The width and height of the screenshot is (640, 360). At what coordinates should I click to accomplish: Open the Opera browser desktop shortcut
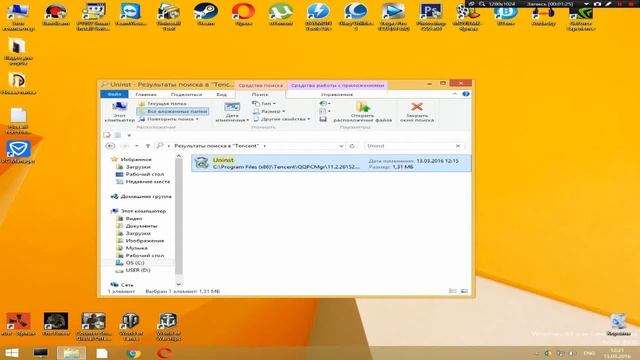(x=243, y=15)
